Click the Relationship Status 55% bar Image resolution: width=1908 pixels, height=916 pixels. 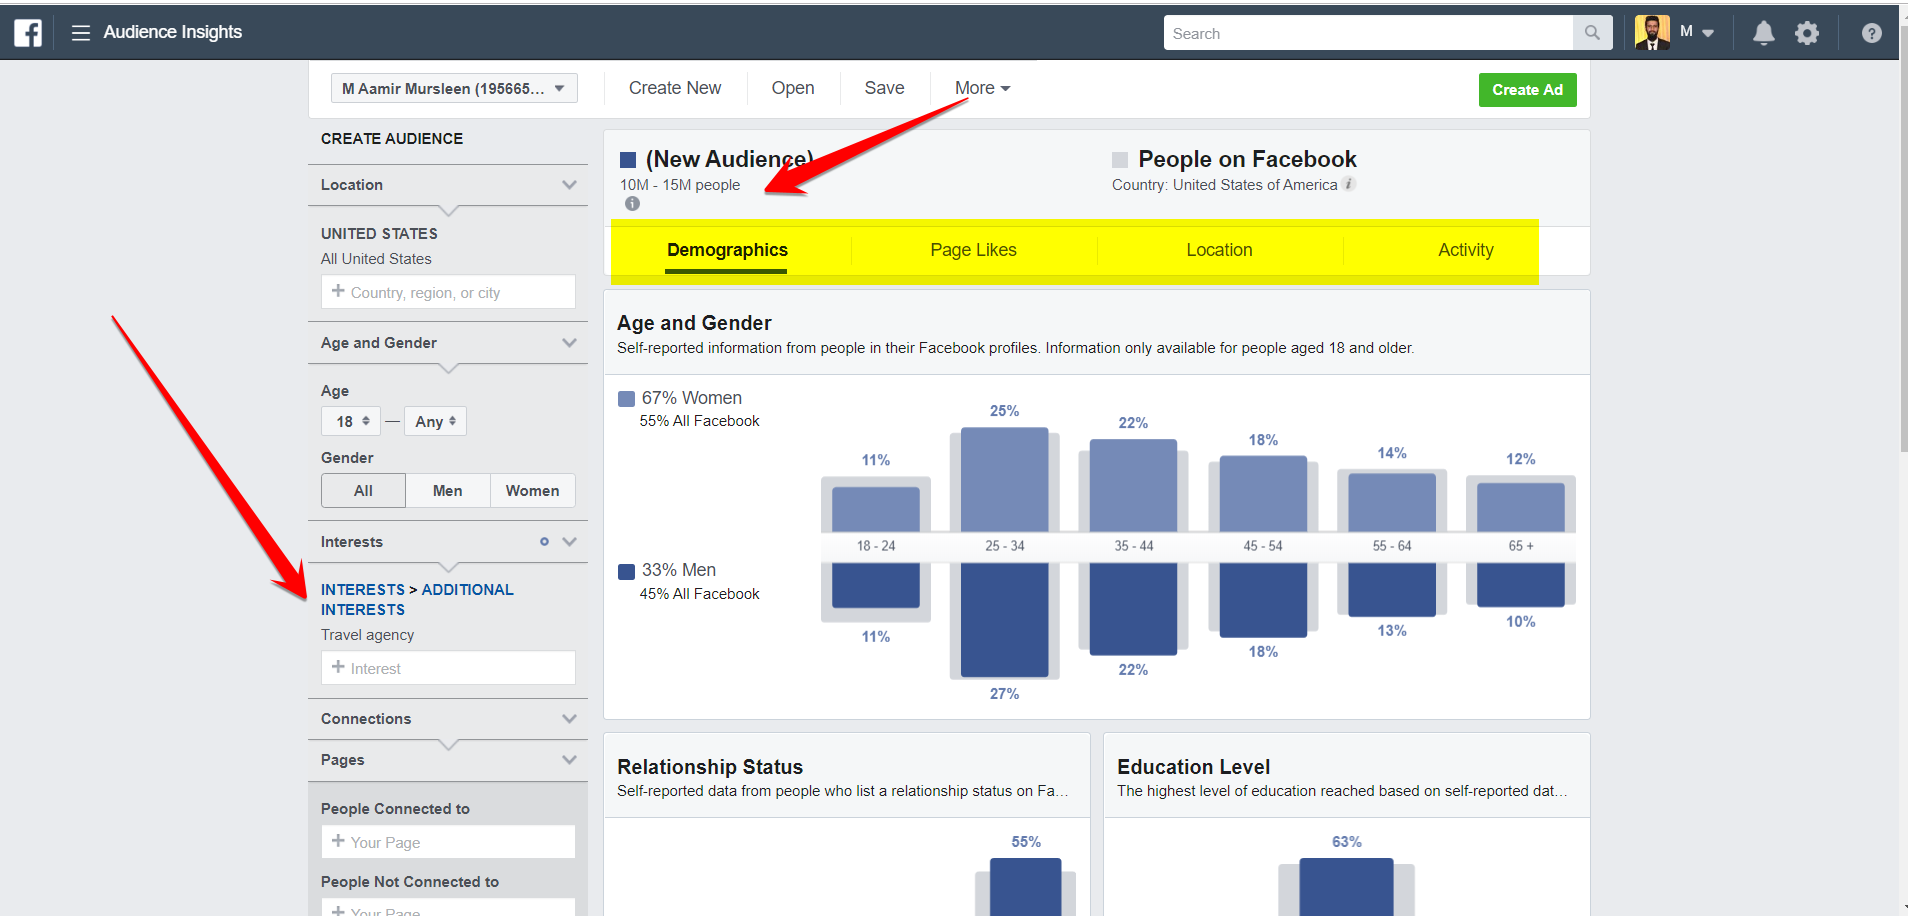pyautogui.click(x=1026, y=887)
